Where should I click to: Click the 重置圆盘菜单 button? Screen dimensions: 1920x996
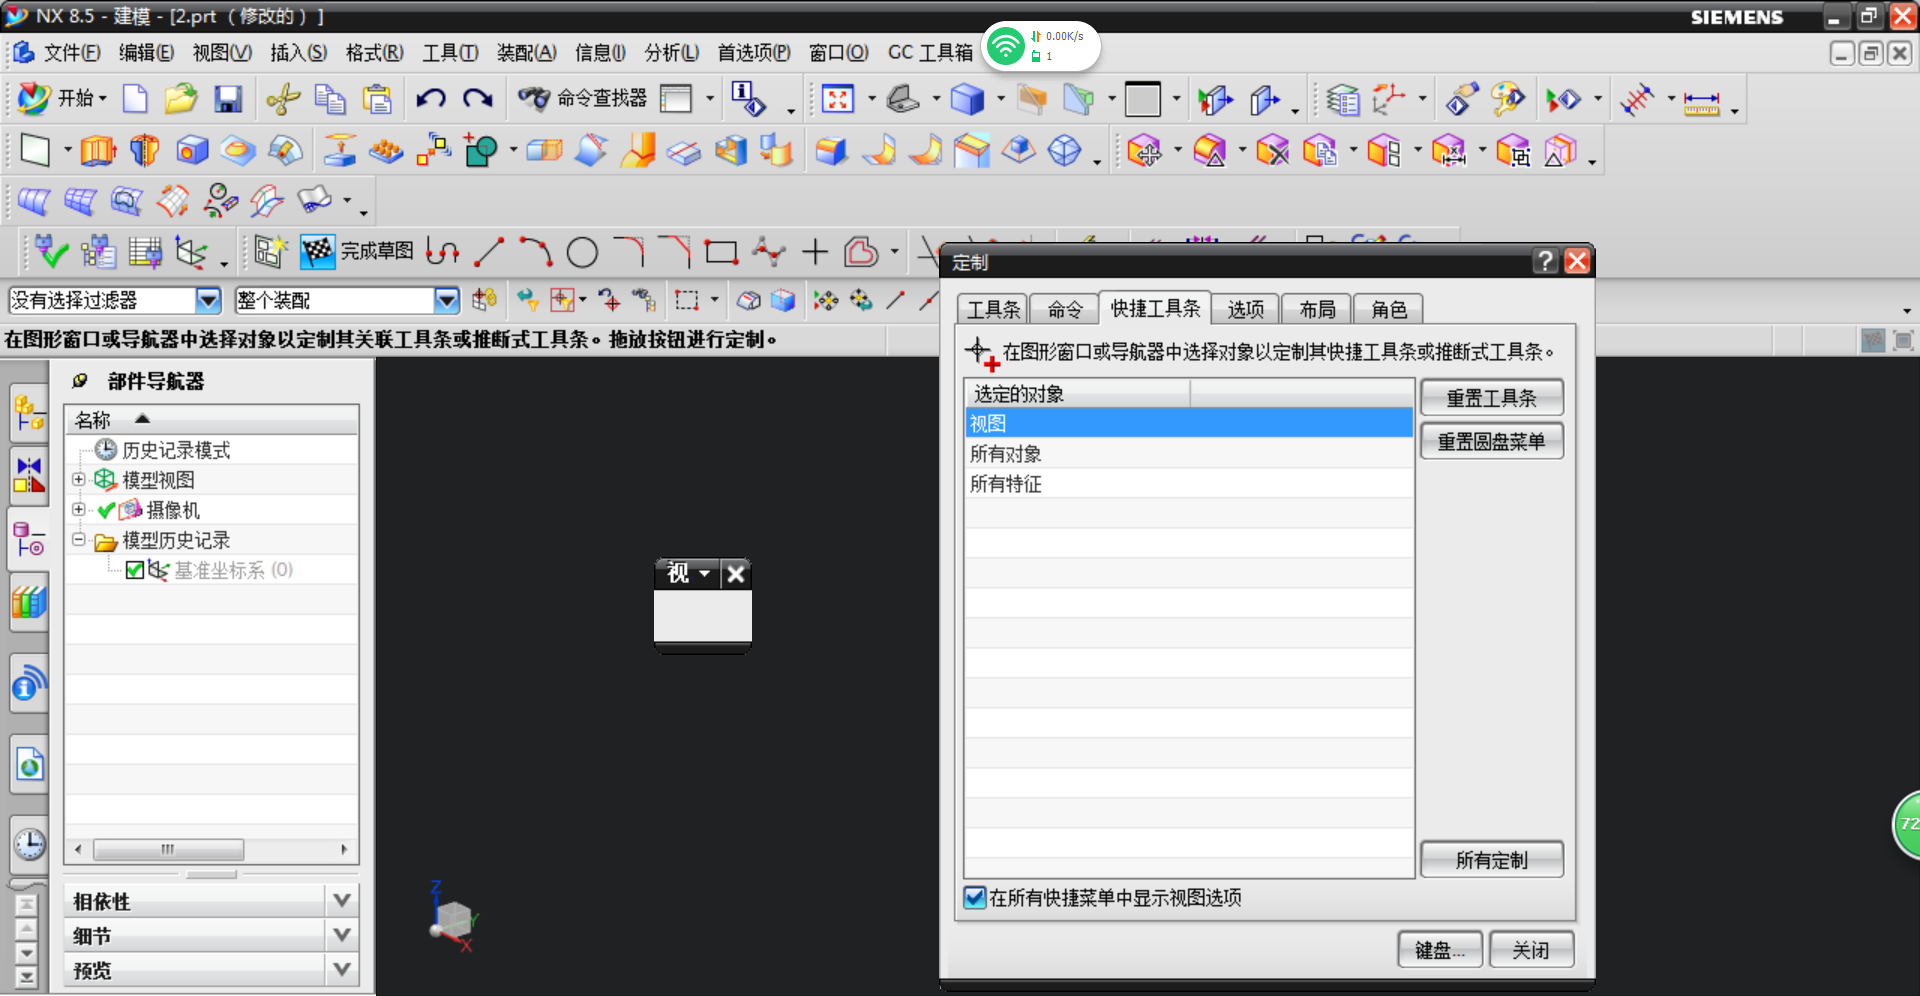[x=1491, y=441]
